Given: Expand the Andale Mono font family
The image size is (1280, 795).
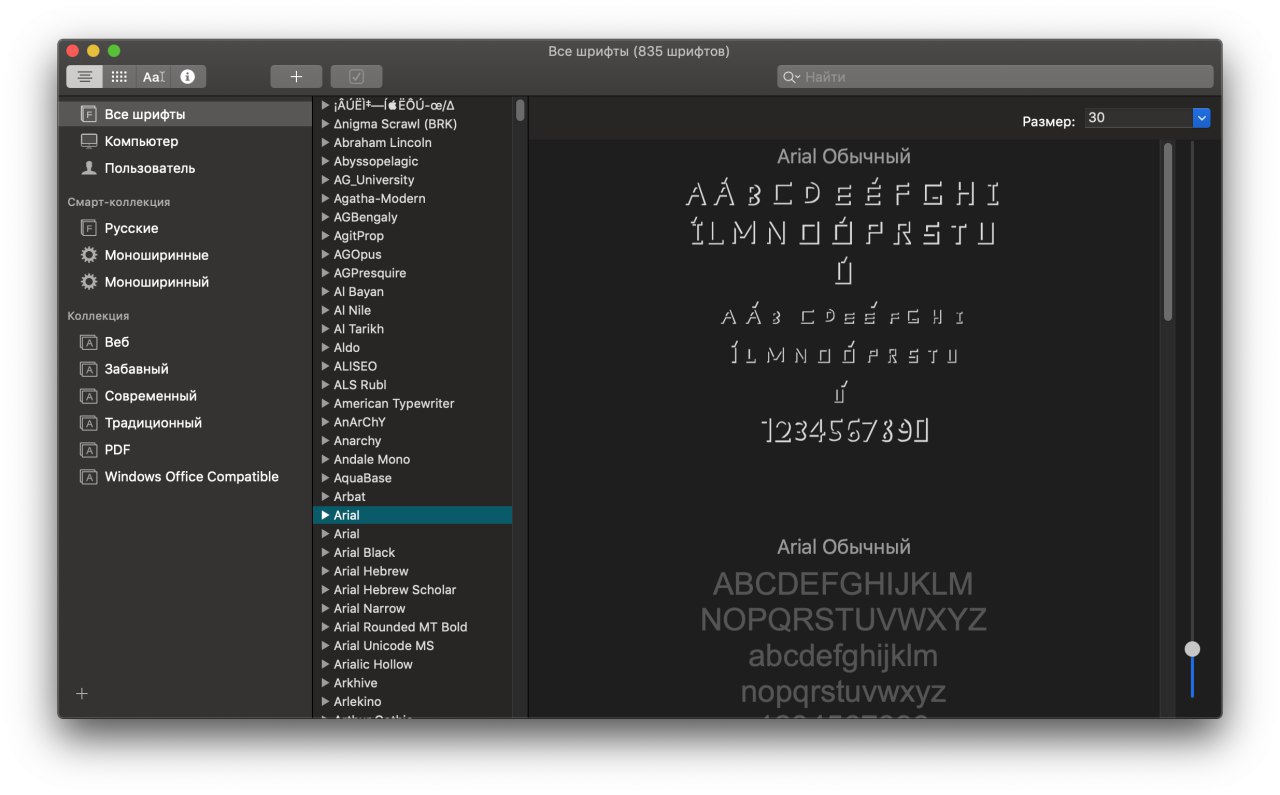Looking at the screenshot, I should pyautogui.click(x=325, y=460).
